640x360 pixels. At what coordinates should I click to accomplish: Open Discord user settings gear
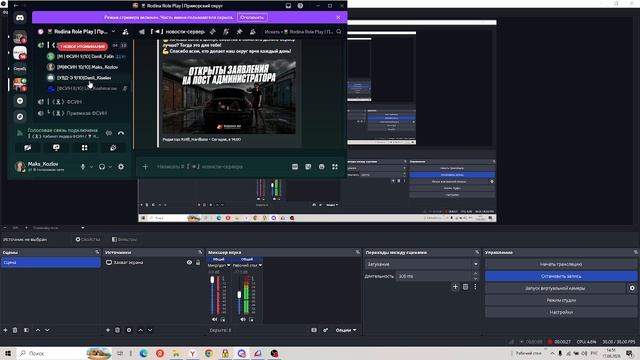(121, 167)
